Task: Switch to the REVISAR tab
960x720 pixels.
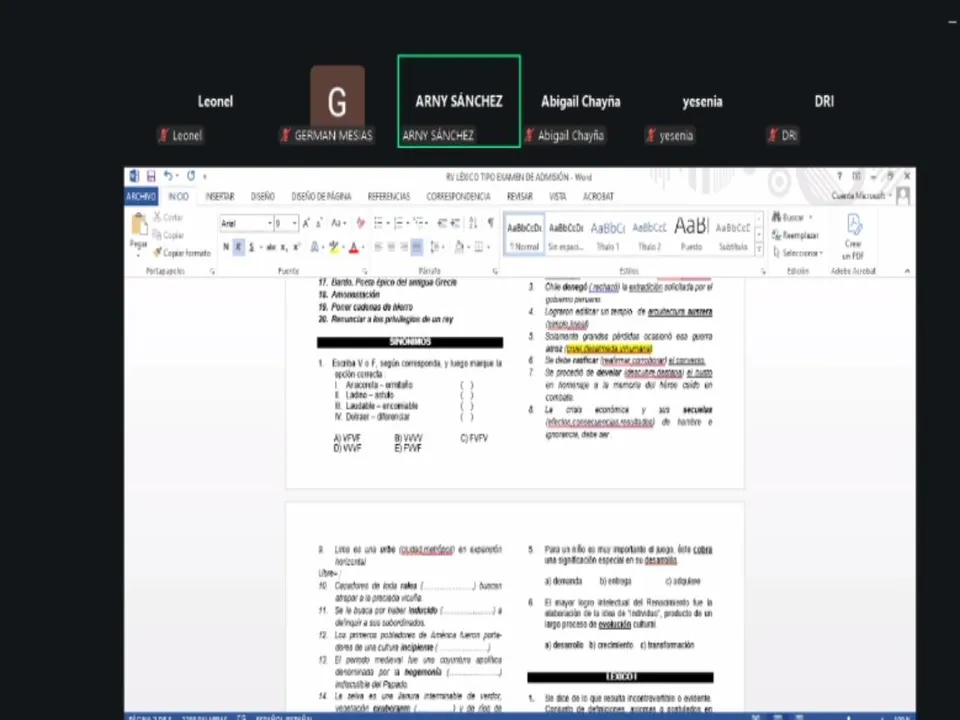Action: pyautogui.click(x=520, y=197)
